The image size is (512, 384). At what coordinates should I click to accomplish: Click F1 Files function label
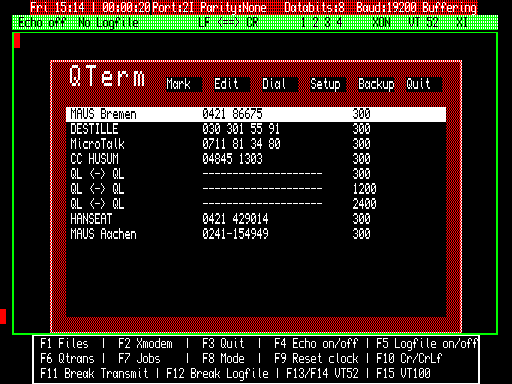point(64,344)
